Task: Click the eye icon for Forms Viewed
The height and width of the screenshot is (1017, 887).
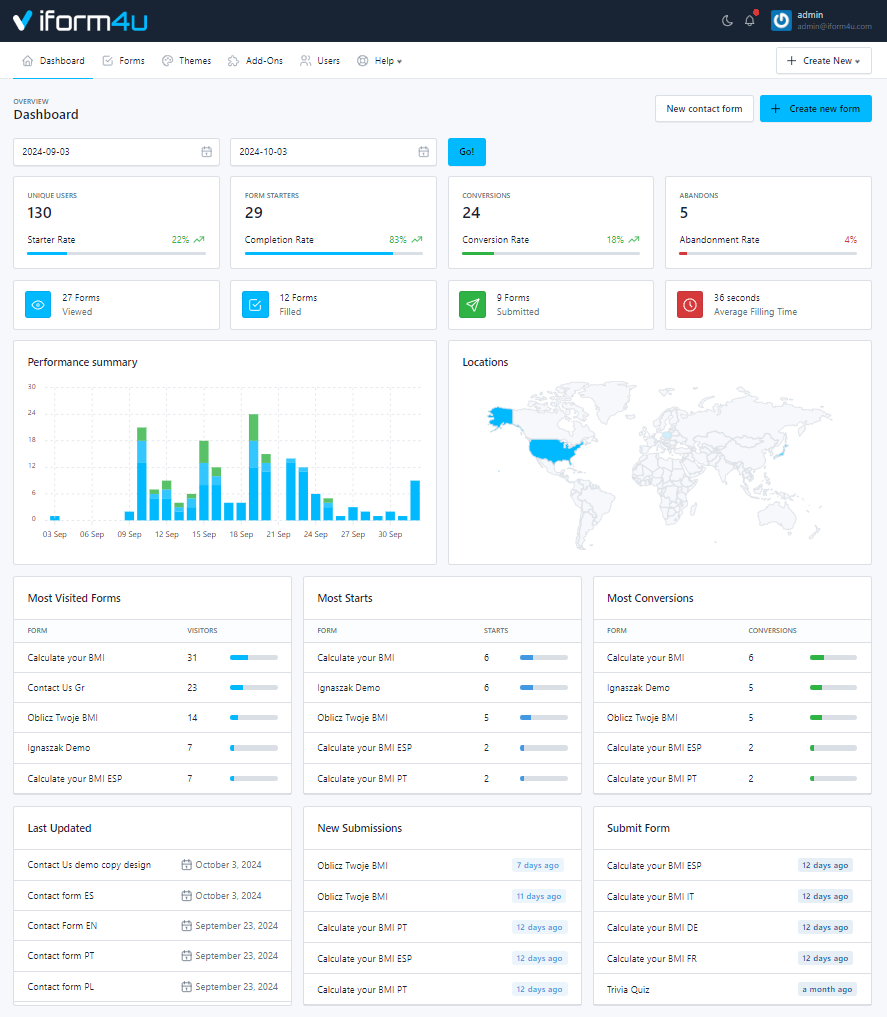Action: (37, 304)
